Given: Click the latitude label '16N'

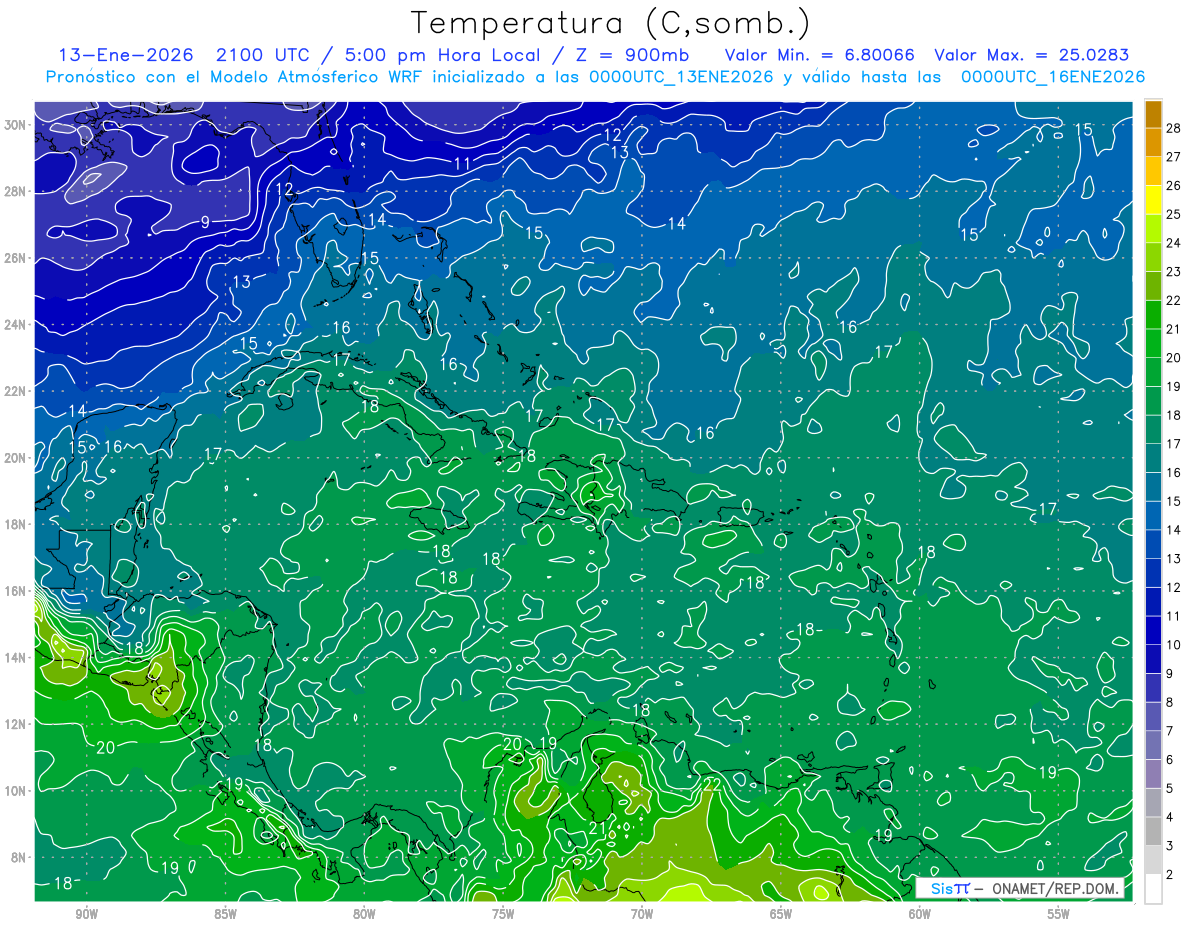Looking at the screenshot, I should [15, 591].
